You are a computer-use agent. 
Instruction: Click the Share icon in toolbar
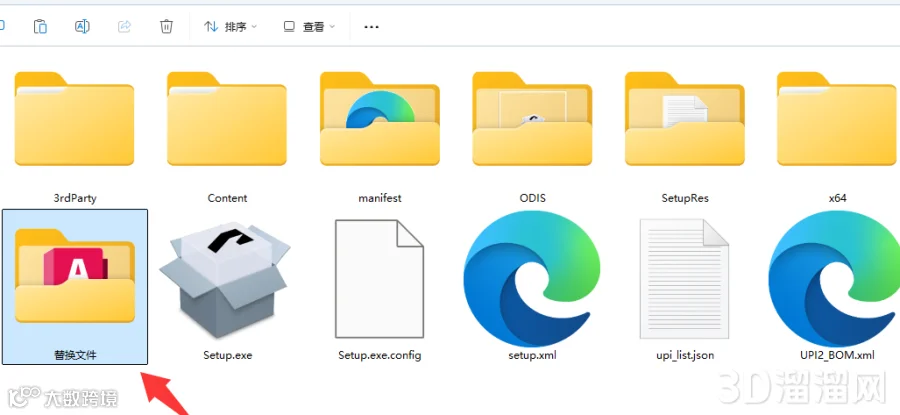coord(125,26)
